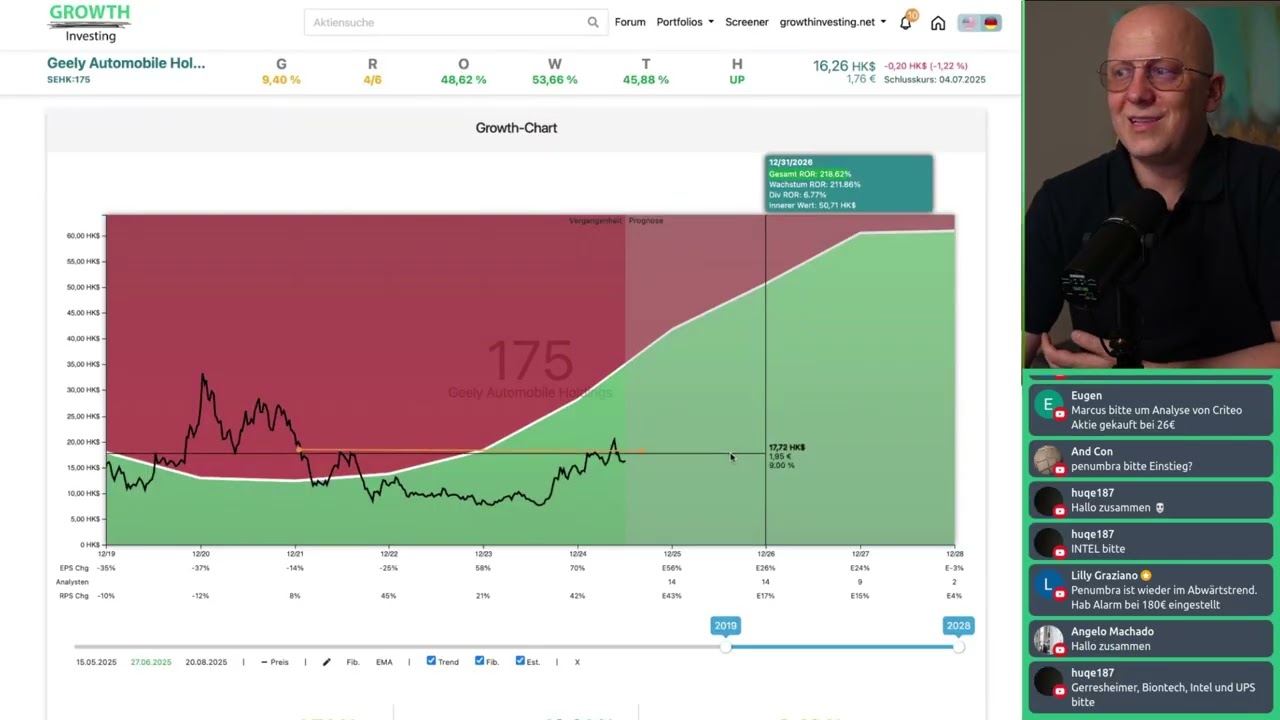Switch language to German flag
Image resolution: width=1280 pixels, height=720 pixels.
coord(991,23)
